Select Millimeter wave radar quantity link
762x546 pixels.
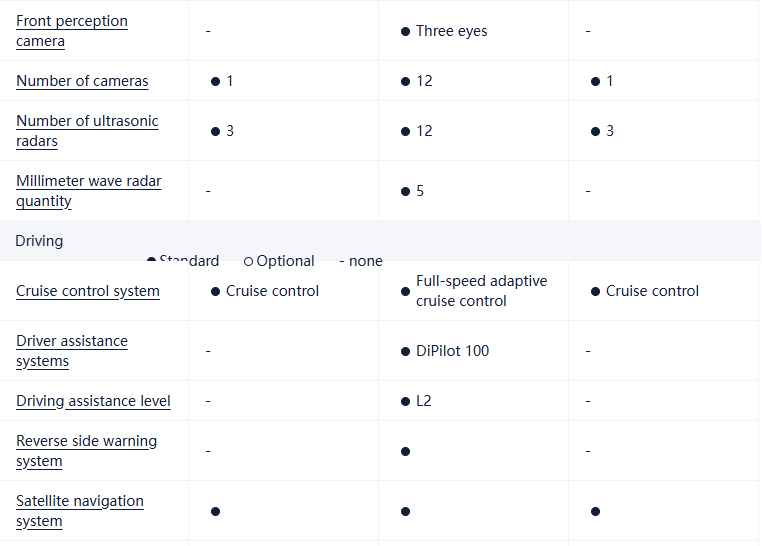point(88,191)
